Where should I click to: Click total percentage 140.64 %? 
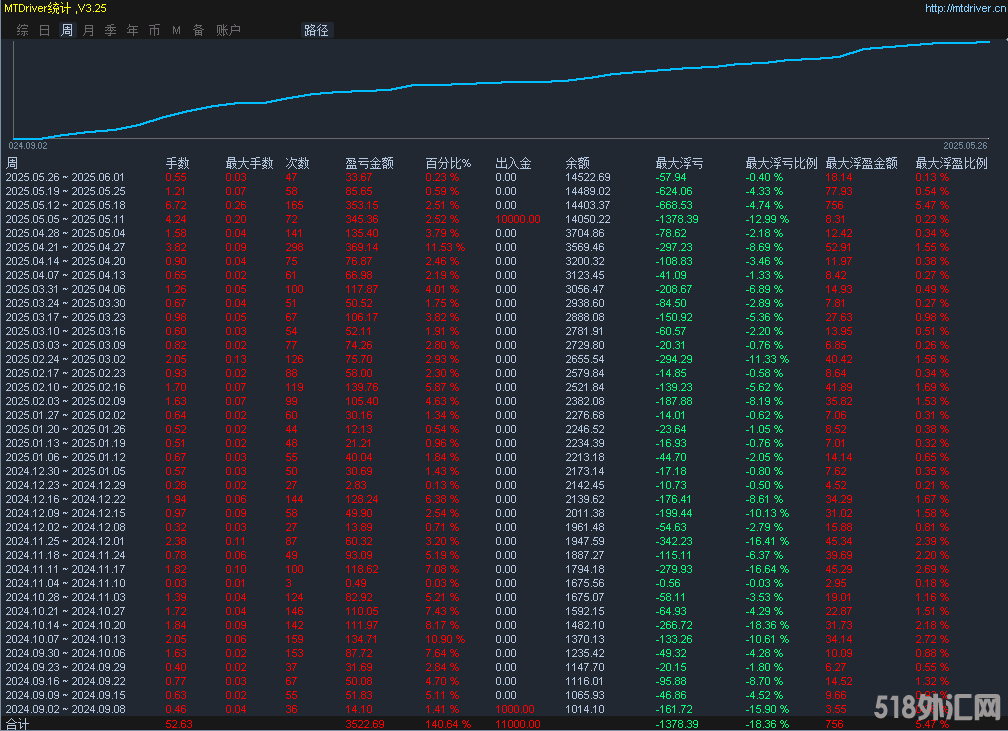(448, 724)
